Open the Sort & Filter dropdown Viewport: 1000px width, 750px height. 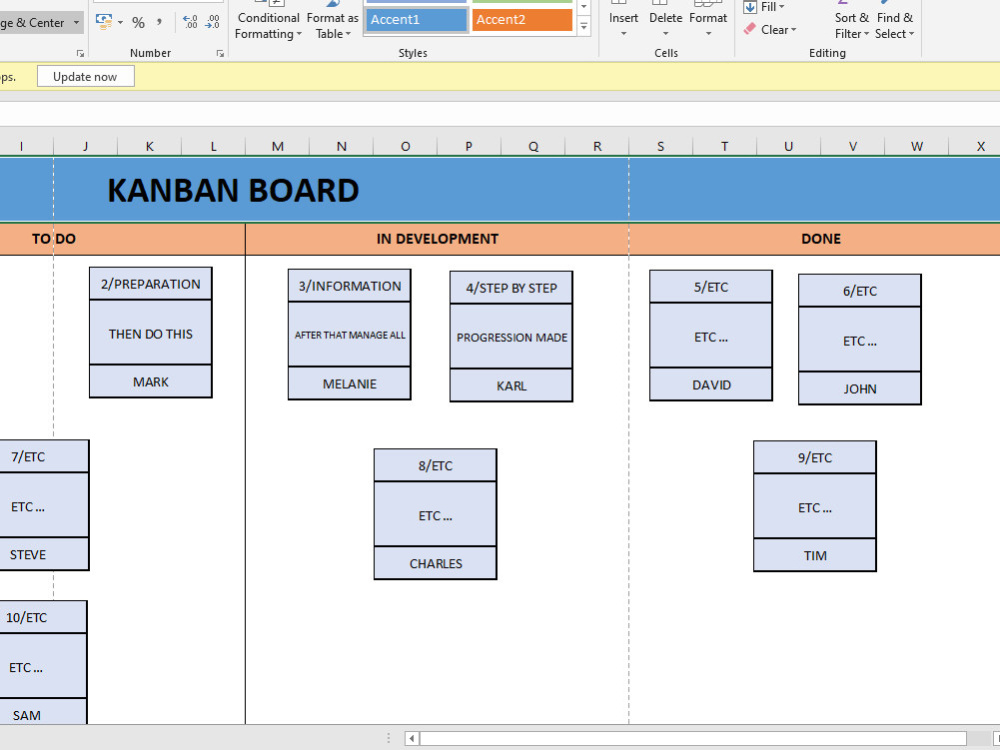[x=851, y=24]
